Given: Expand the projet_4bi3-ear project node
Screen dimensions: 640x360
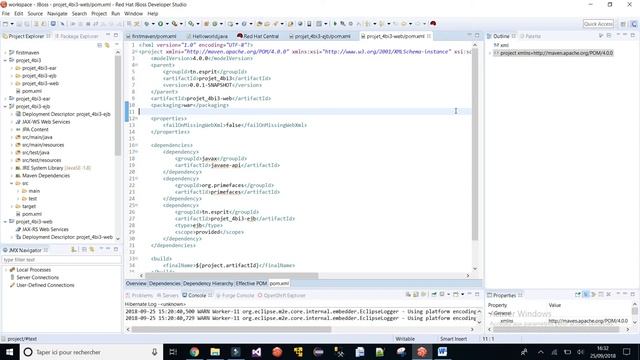Looking at the screenshot, I should pyautogui.click(x=5, y=99).
